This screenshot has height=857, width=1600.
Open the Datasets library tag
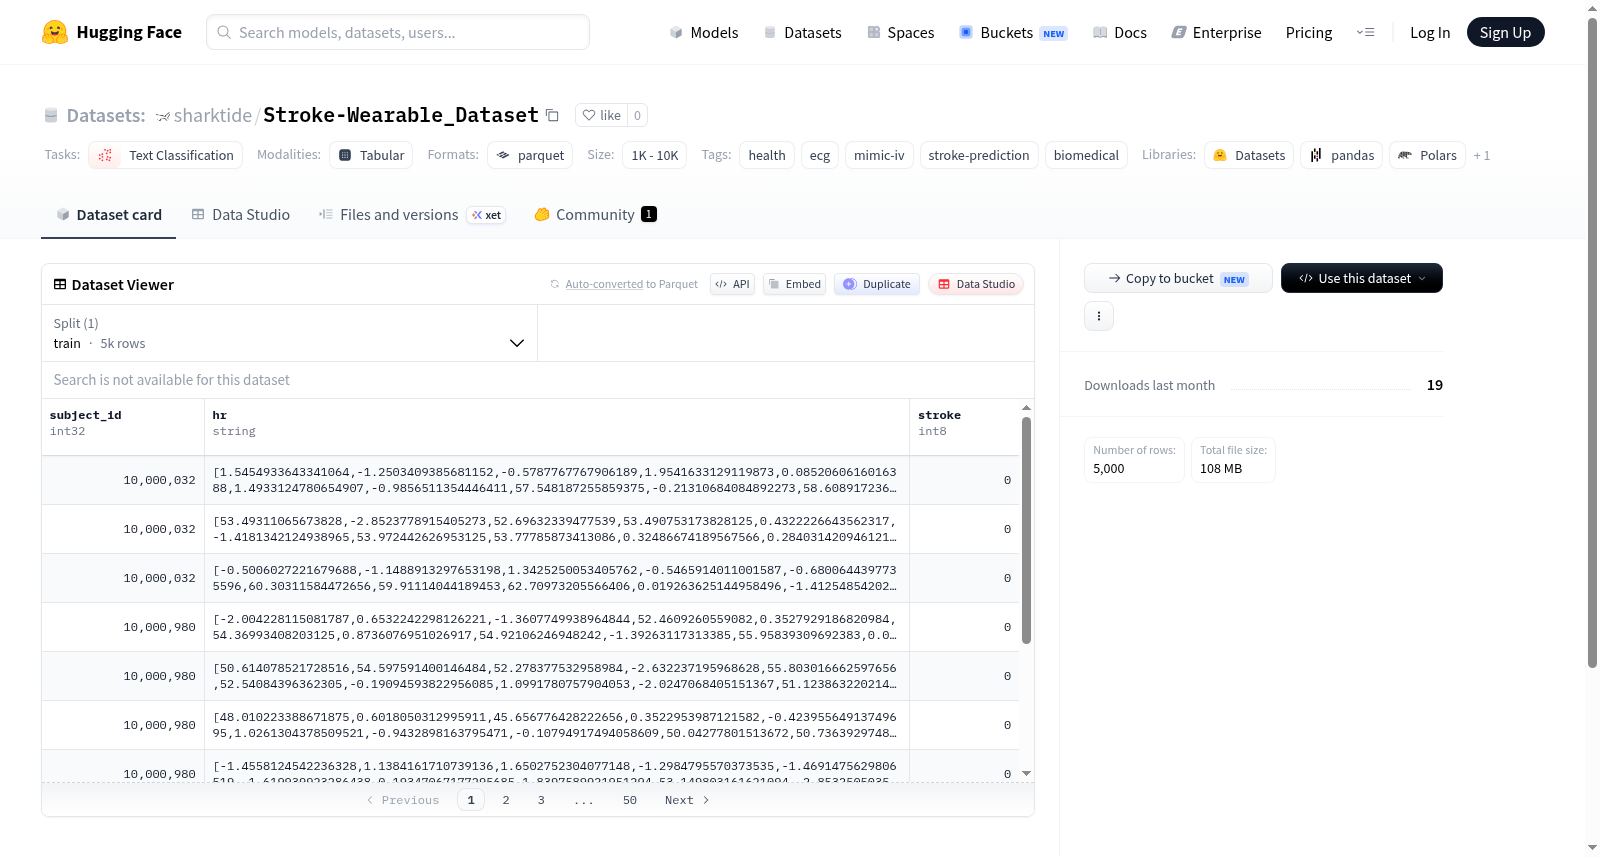coord(1249,155)
